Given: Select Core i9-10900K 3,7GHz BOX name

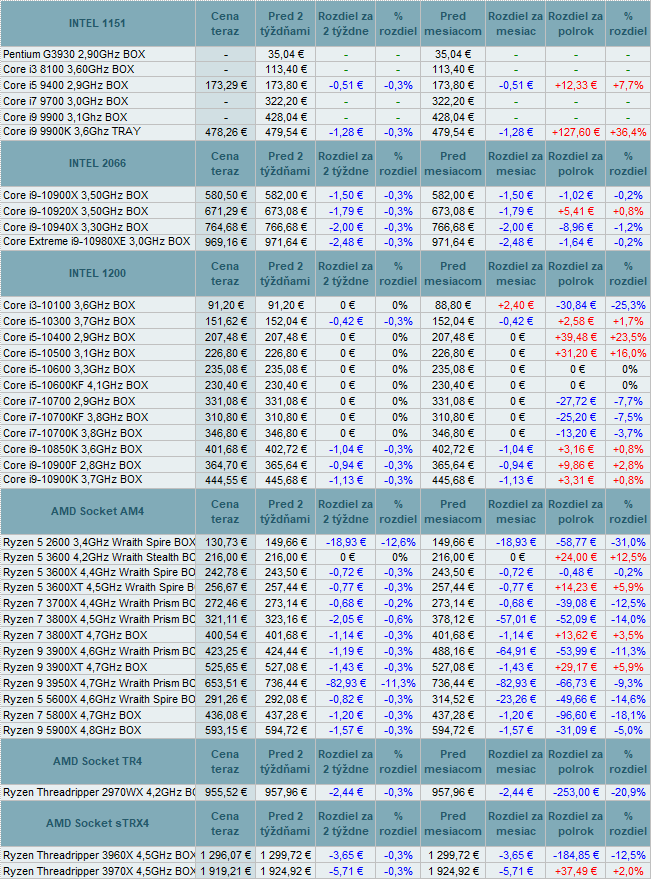Looking at the screenshot, I should coord(72,479).
